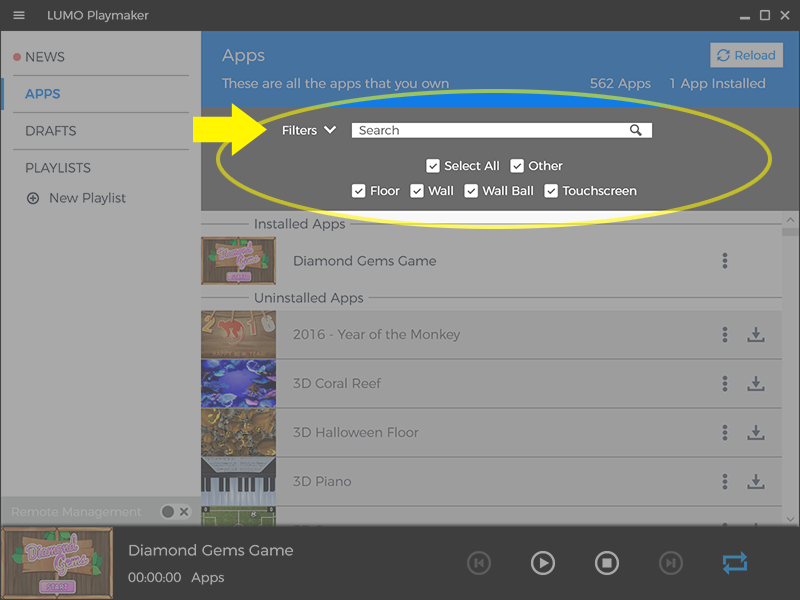This screenshot has width=800, height=600.
Task: Uncheck the Wall filter checkbox
Action: point(417,191)
